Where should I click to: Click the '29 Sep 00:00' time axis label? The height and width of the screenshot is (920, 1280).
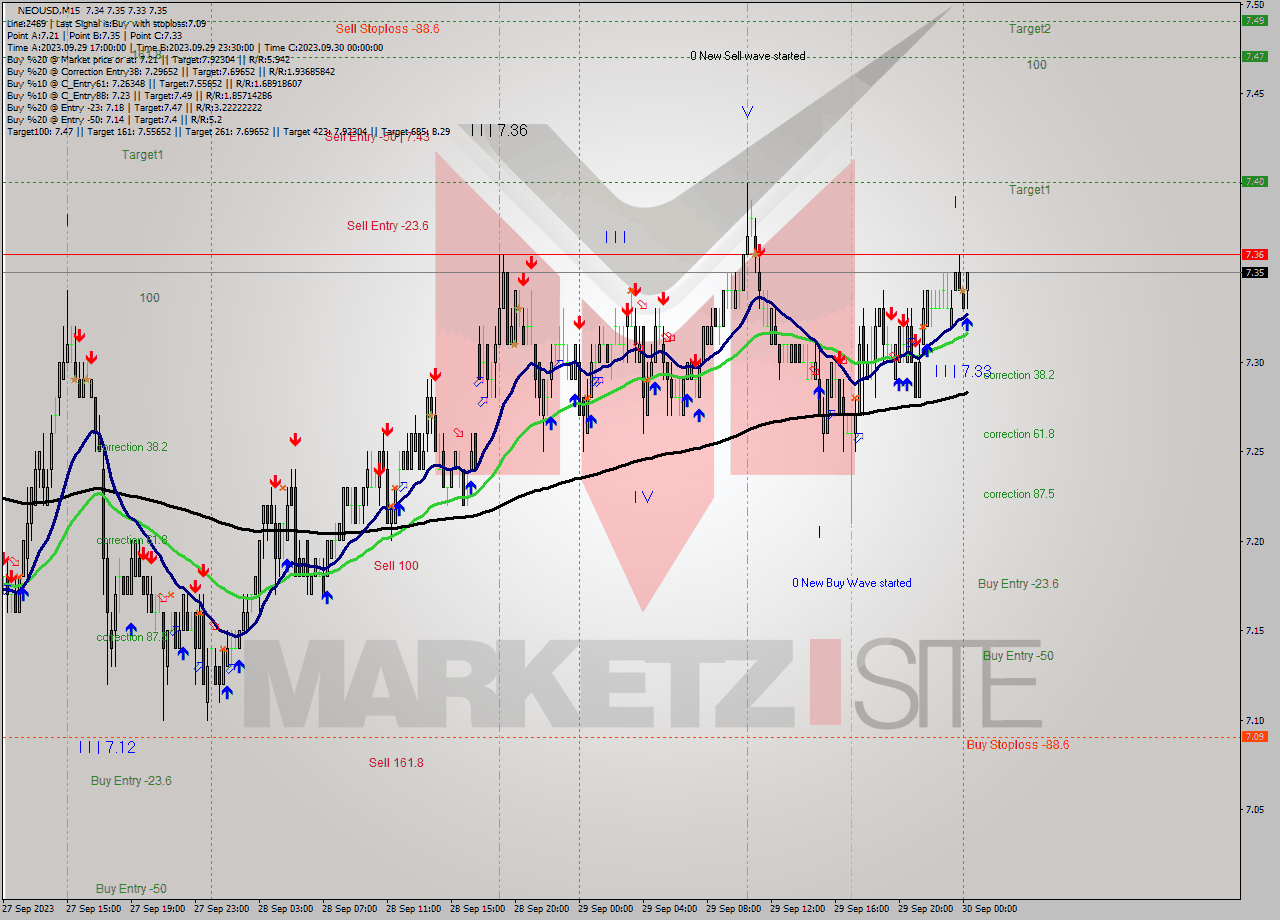click(605, 909)
